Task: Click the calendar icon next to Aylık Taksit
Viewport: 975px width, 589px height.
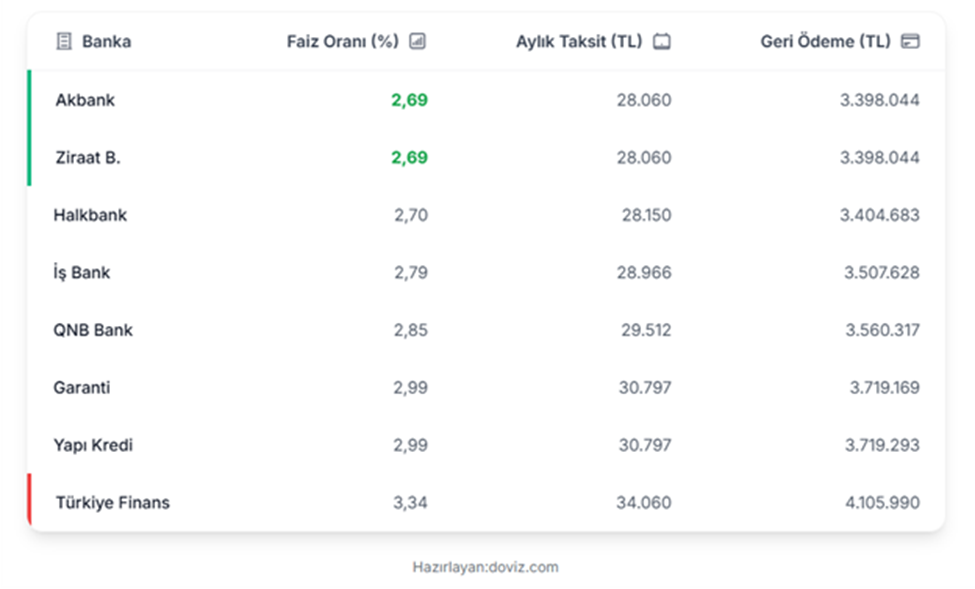Action: pos(662,41)
